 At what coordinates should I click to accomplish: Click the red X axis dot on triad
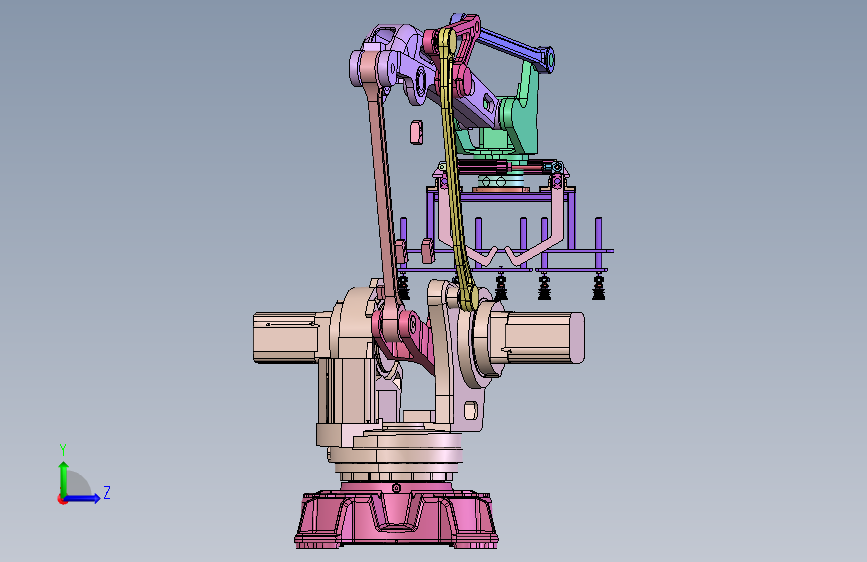(62, 499)
